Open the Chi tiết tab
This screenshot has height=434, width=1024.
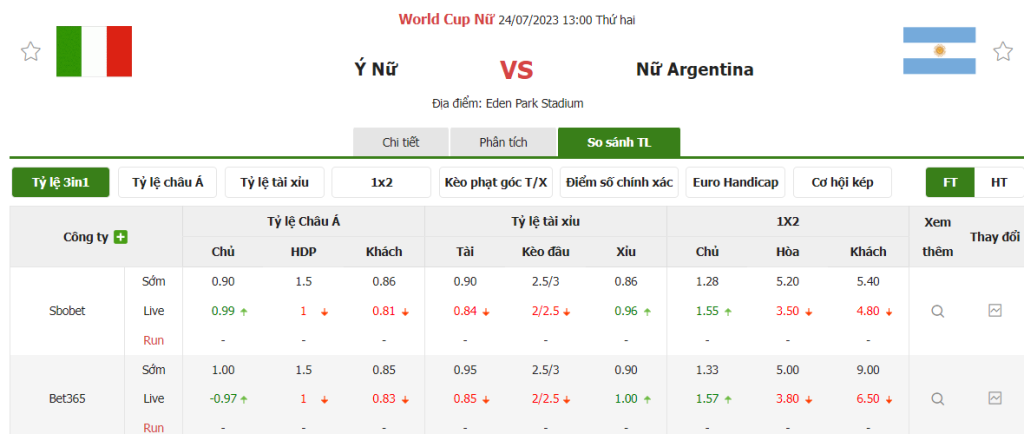click(x=400, y=142)
